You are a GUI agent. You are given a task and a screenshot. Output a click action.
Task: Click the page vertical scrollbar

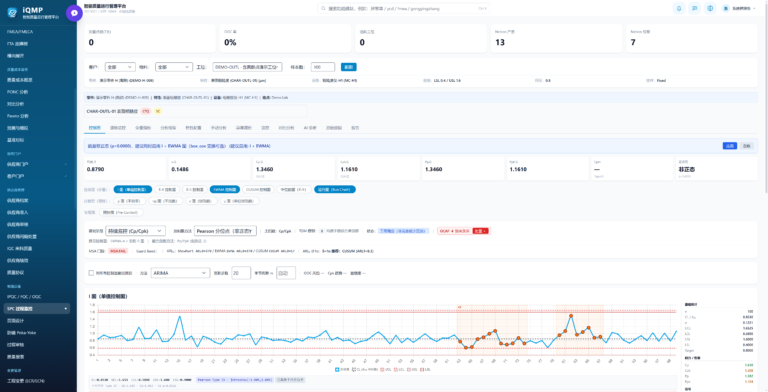[x=766, y=98]
